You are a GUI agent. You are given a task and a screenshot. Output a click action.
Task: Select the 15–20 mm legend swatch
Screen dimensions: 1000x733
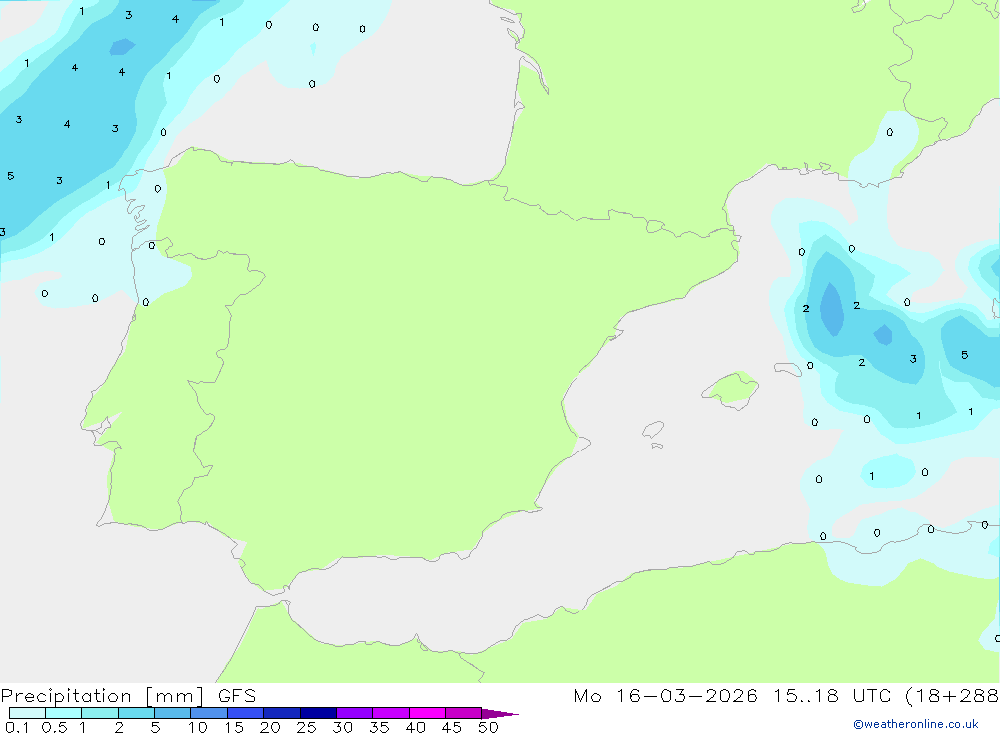(x=245, y=713)
